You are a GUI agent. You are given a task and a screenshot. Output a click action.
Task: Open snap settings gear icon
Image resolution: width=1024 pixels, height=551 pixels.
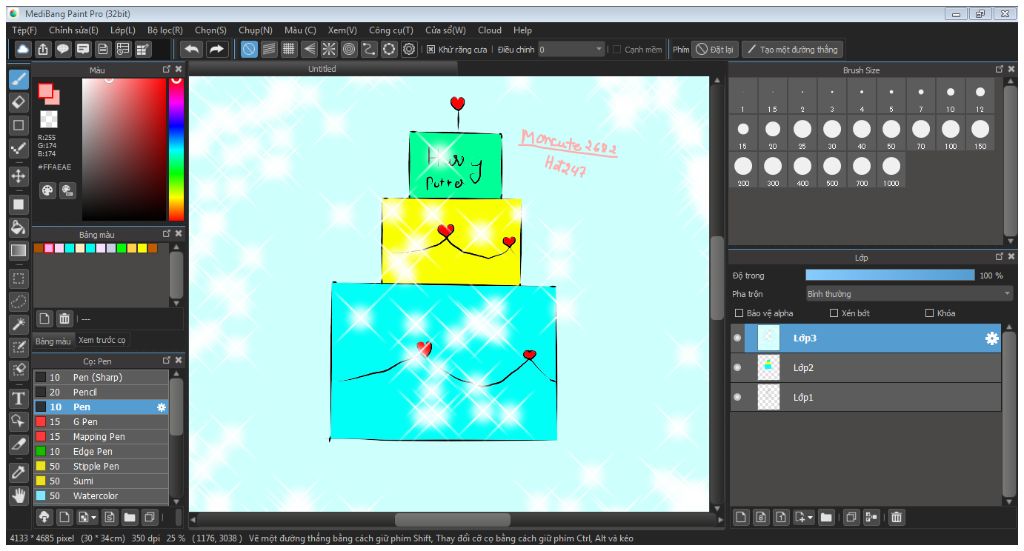(409, 50)
